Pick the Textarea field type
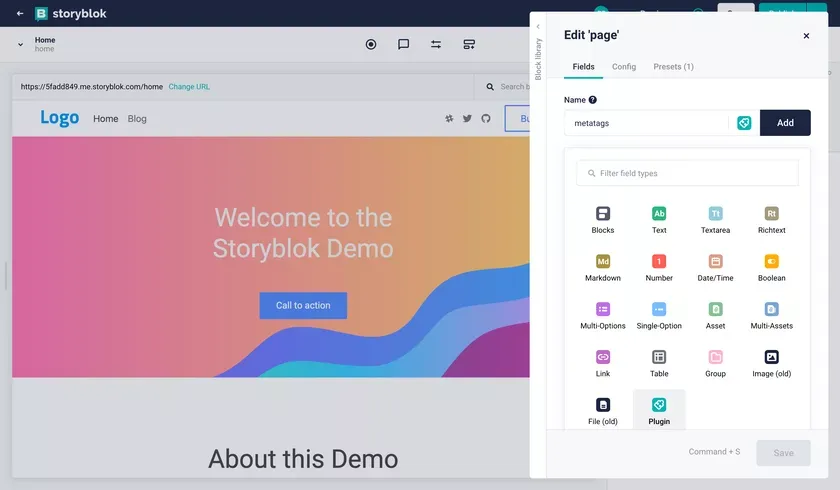This screenshot has height=490, width=840. [715, 220]
